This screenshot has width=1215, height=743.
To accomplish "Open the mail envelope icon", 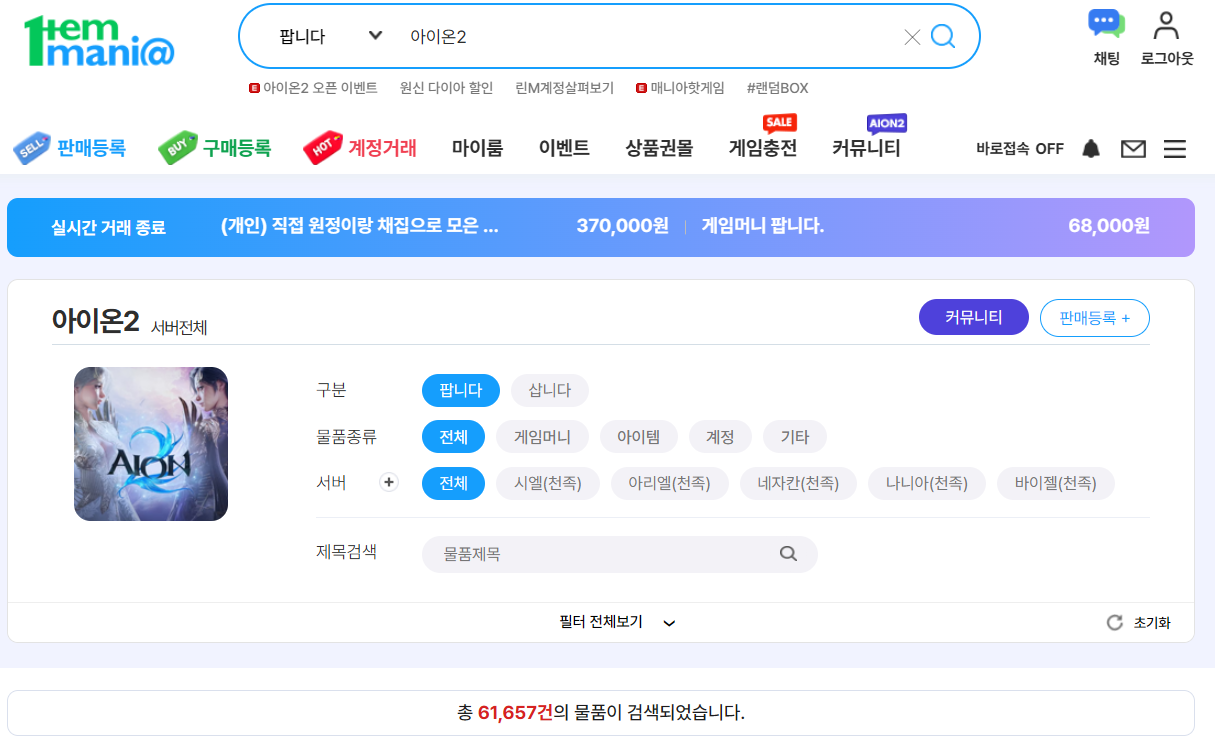I will coord(1133,149).
